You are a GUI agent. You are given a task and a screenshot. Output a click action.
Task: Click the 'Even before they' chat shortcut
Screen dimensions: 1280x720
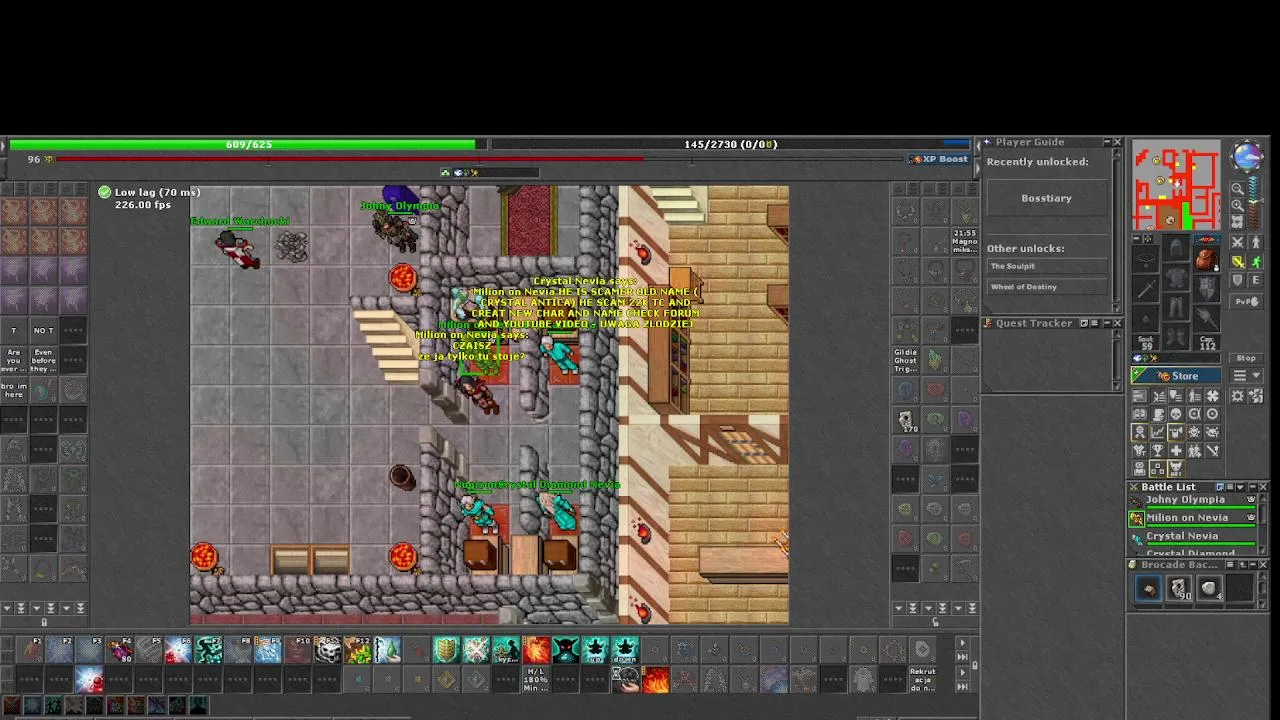pyautogui.click(x=43, y=360)
